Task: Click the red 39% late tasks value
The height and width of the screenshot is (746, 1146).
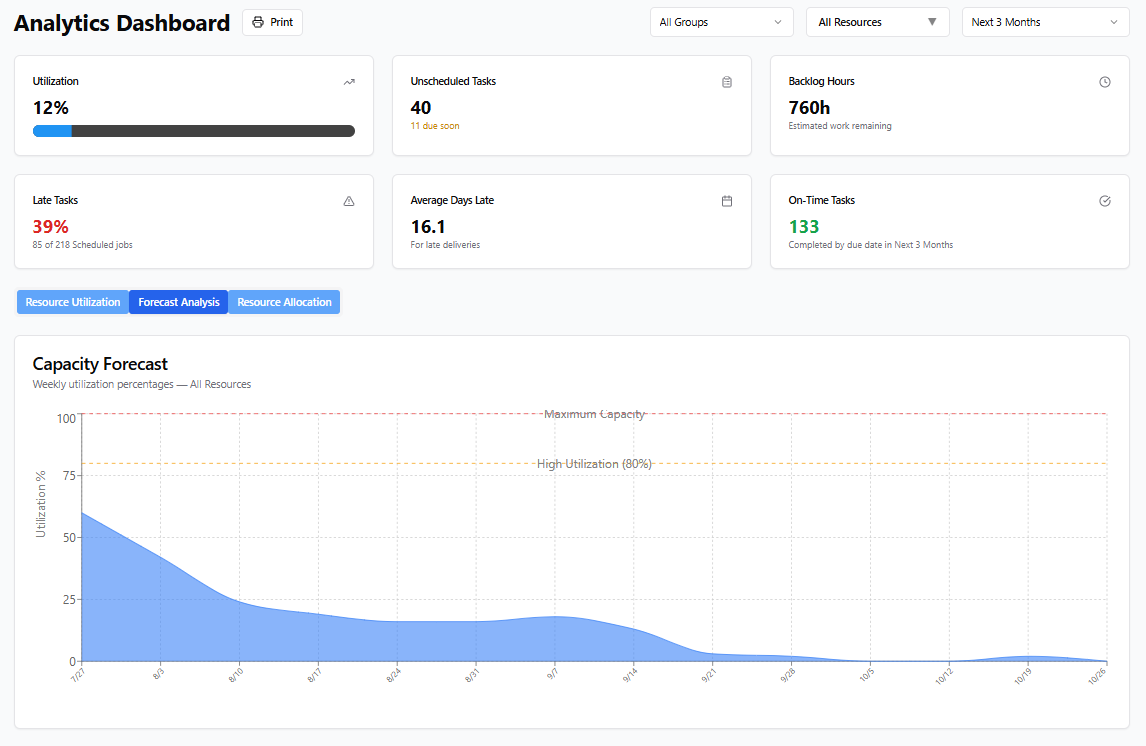Action: [50, 227]
